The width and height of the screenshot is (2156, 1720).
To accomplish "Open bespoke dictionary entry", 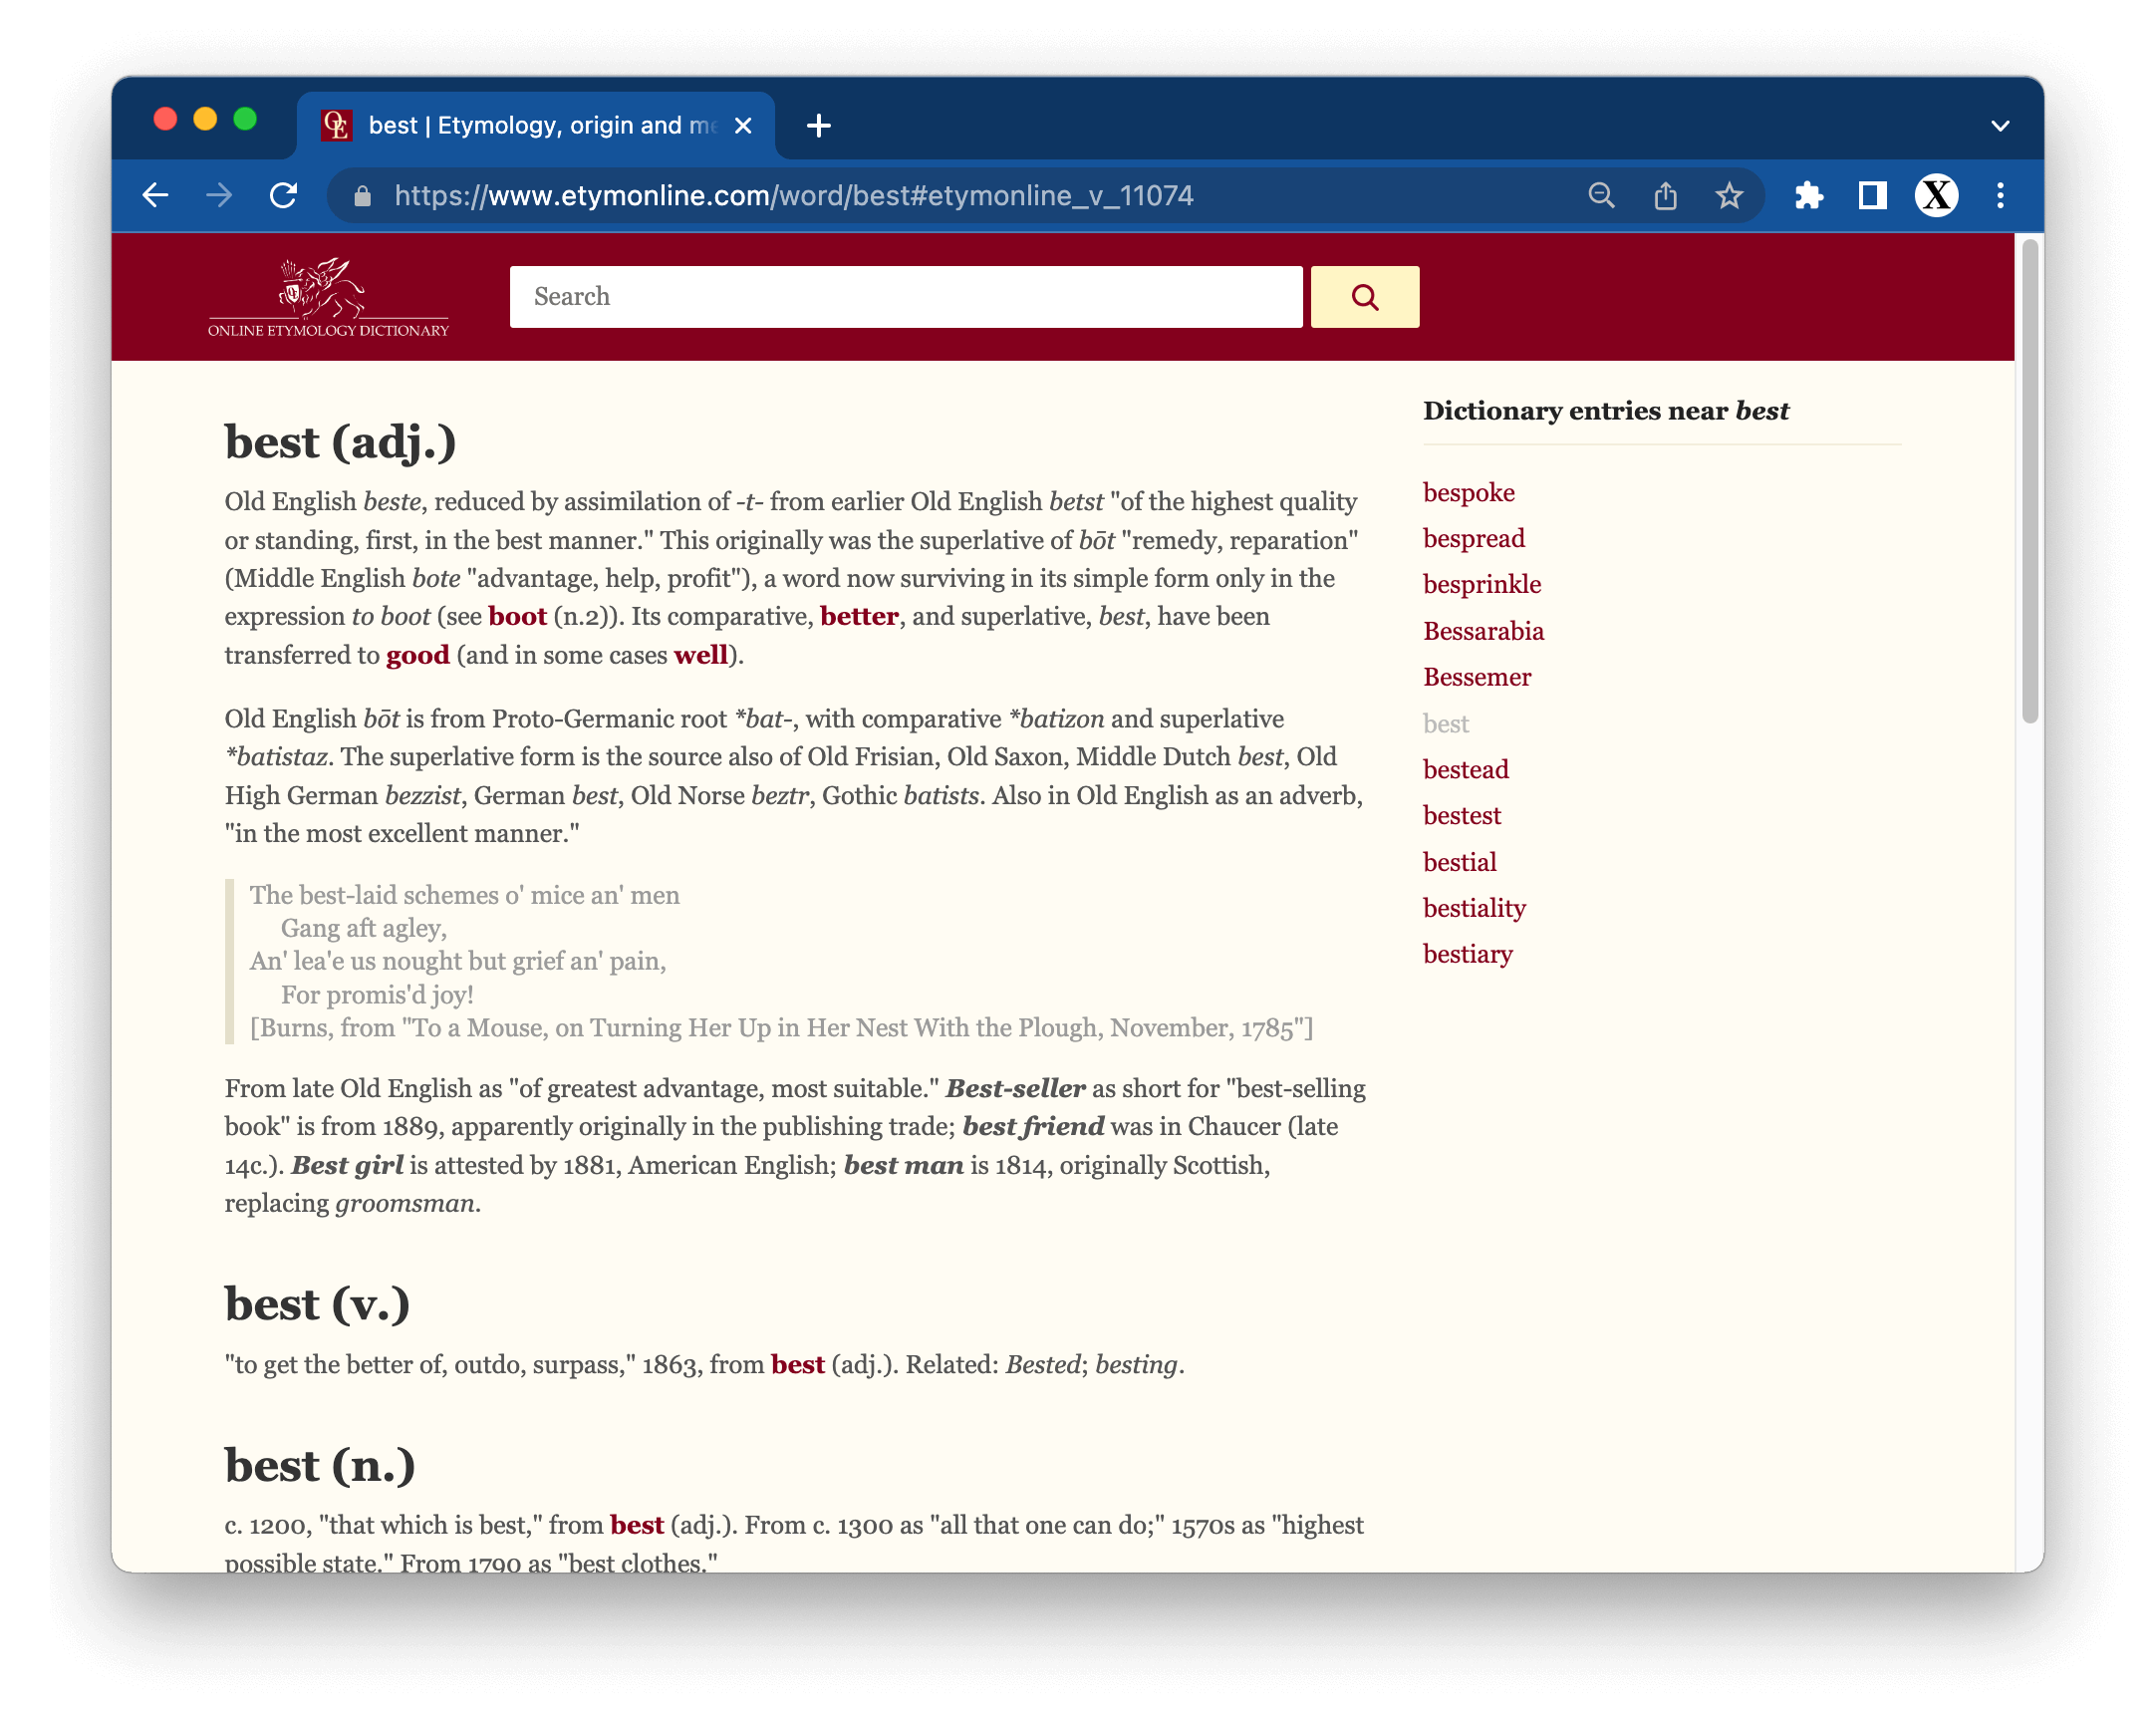I will coord(1468,493).
